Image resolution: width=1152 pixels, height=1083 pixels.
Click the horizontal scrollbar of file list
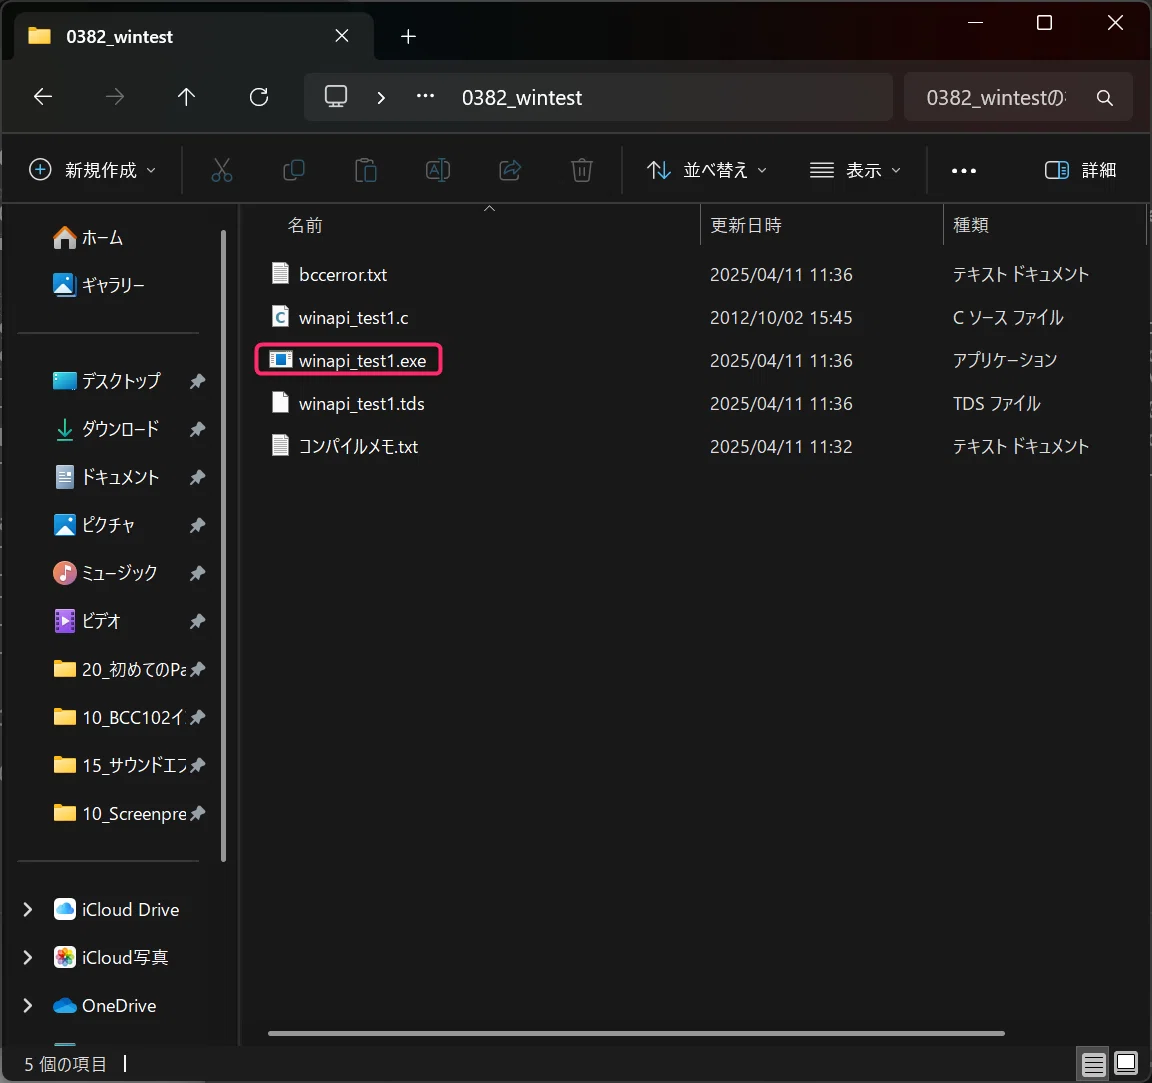click(x=636, y=1034)
